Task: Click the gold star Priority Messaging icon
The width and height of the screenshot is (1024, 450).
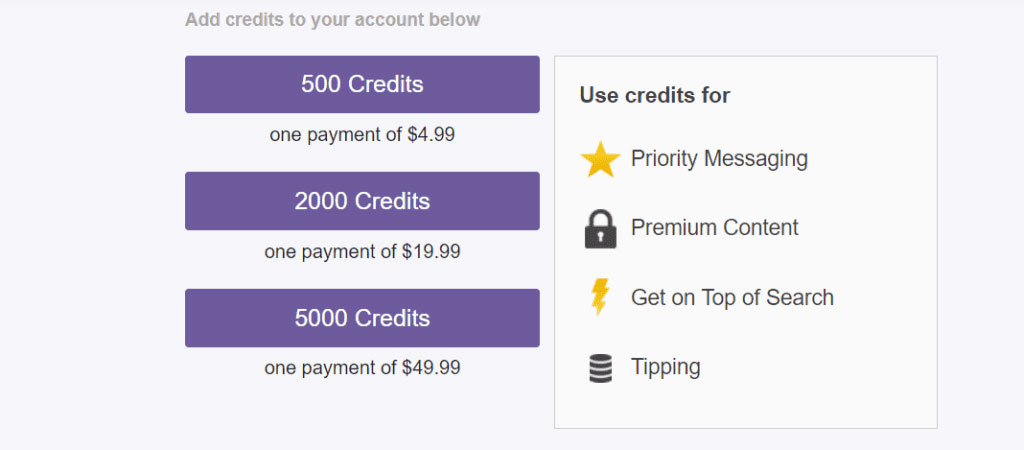Action: (x=600, y=160)
